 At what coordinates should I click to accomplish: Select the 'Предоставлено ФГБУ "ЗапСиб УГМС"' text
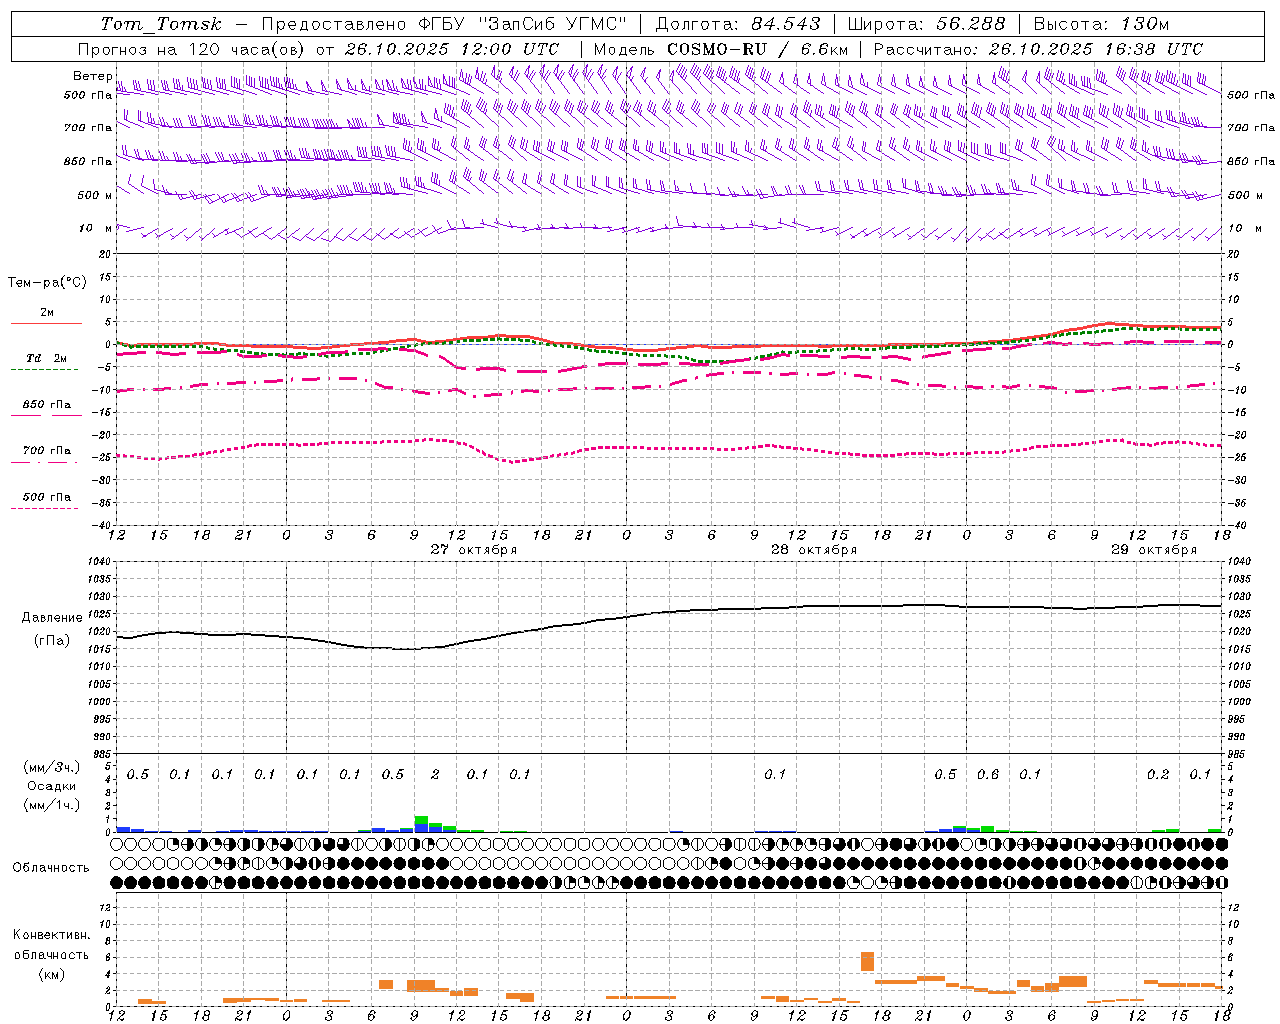[444, 24]
